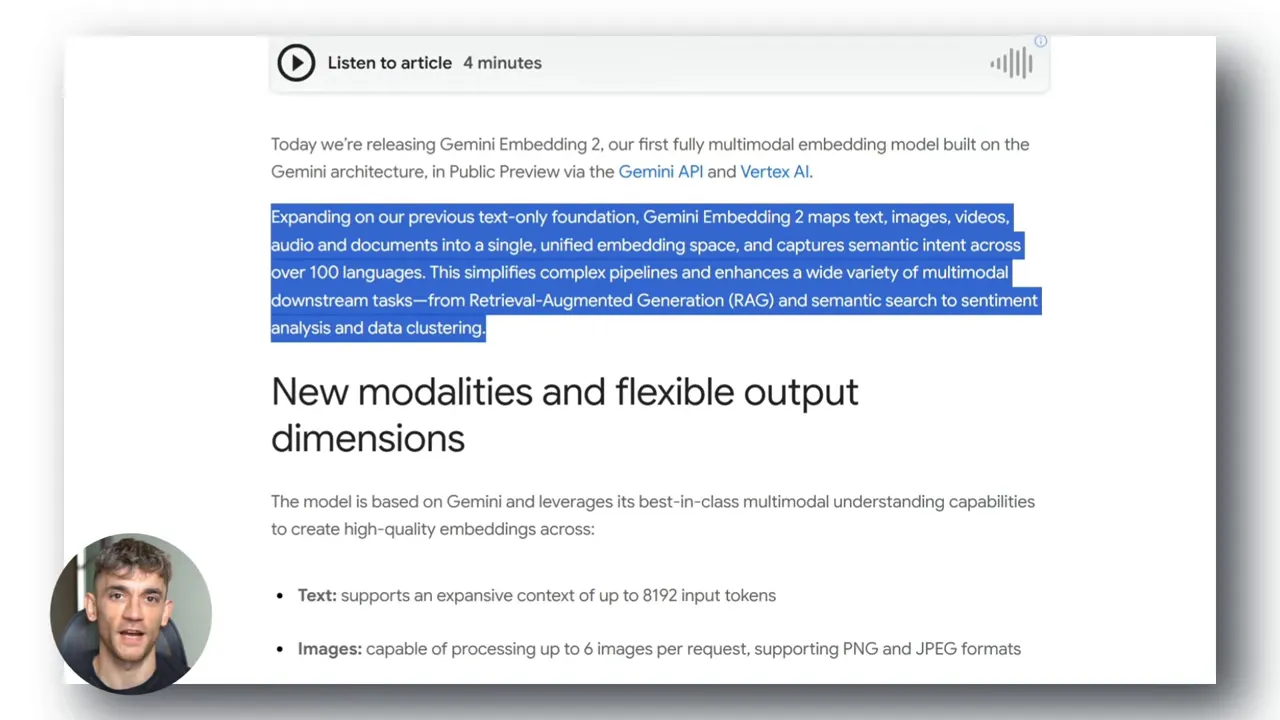Click the heading 'New modalities and flexible output dimensions'

pos(564,414)
